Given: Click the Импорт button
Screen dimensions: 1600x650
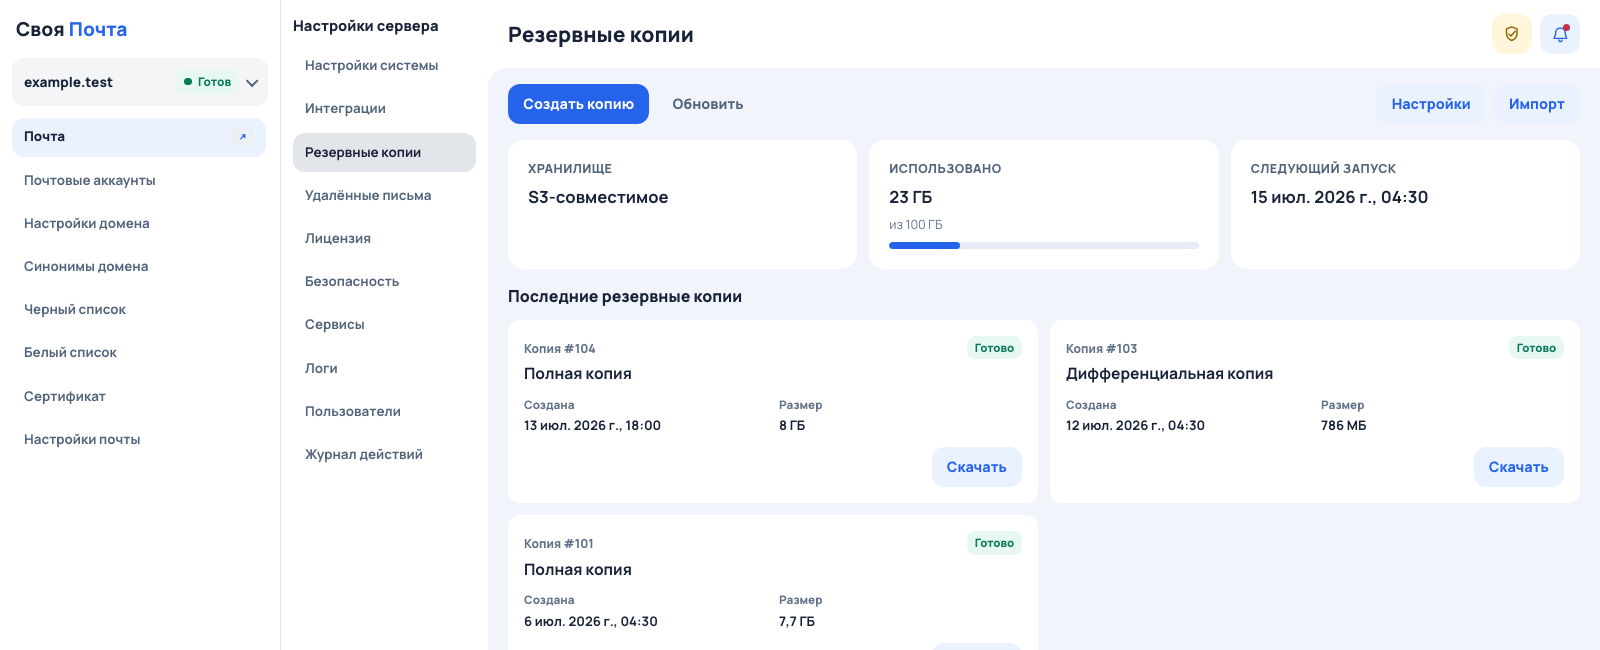Looking at the screenshot, I should [1536, 104].
